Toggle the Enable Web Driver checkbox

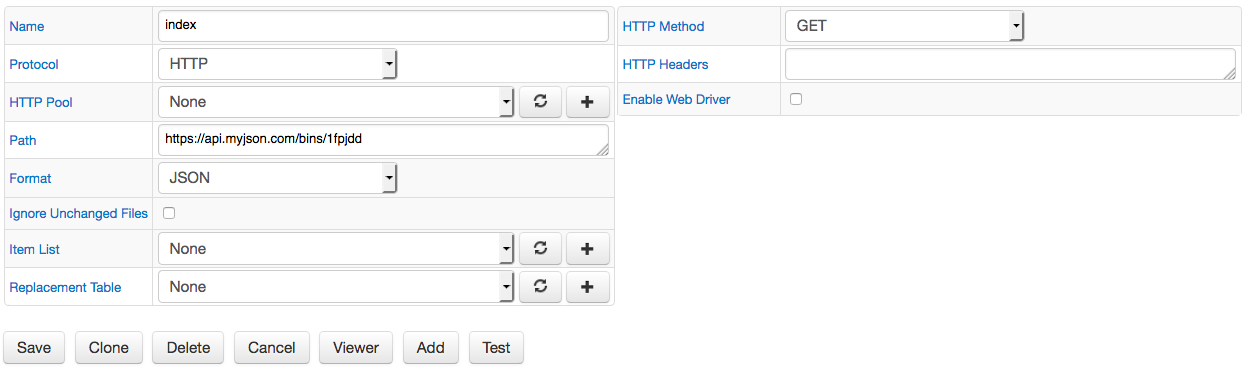pos(796,99)
